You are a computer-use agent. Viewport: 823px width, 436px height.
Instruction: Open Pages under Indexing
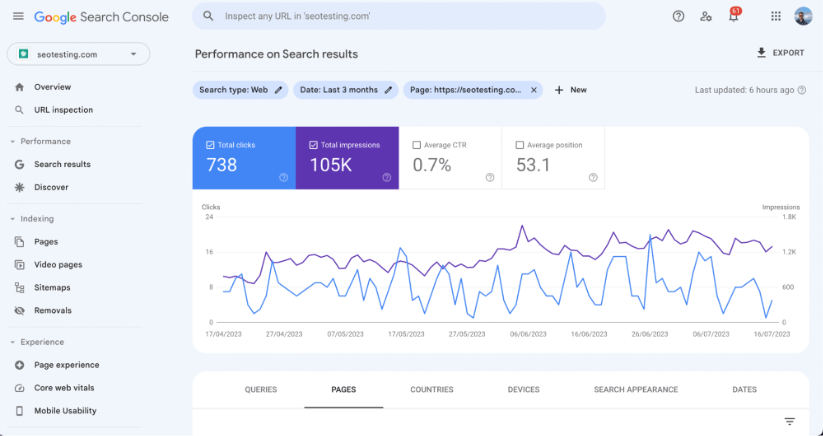(46, 242)
